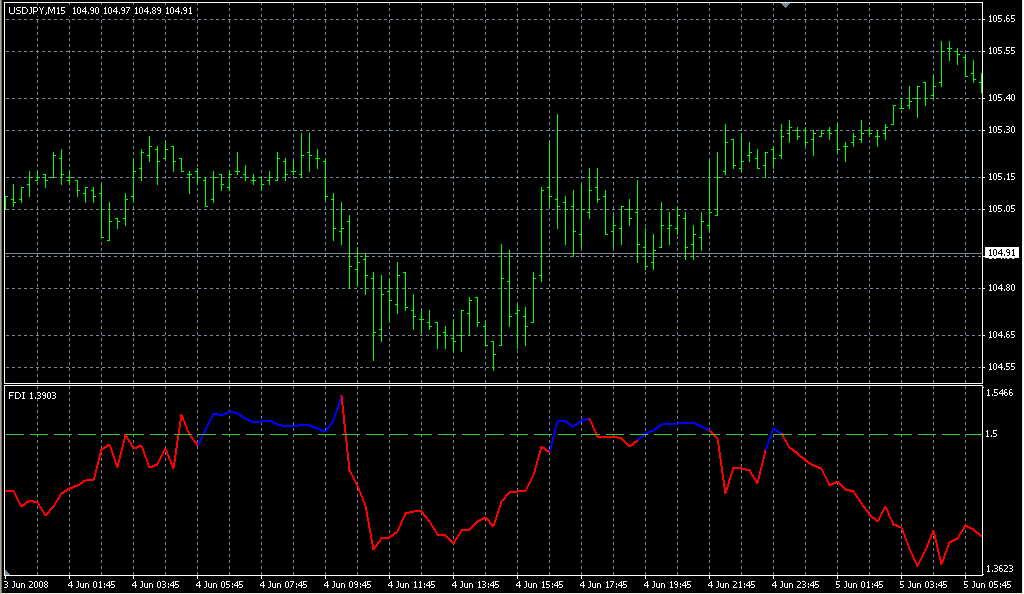Click the divider between price chart and FDI window
The image size is (1024, 594).
[490, 384]
